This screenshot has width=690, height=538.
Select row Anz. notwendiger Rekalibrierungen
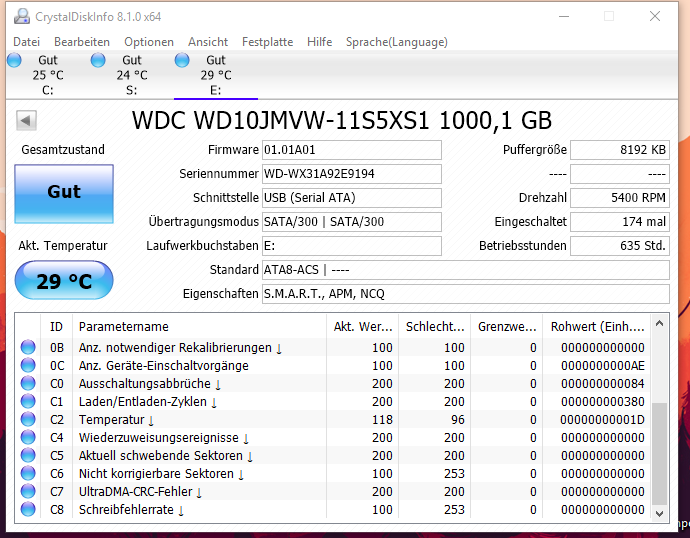click(x=333, y=347)
